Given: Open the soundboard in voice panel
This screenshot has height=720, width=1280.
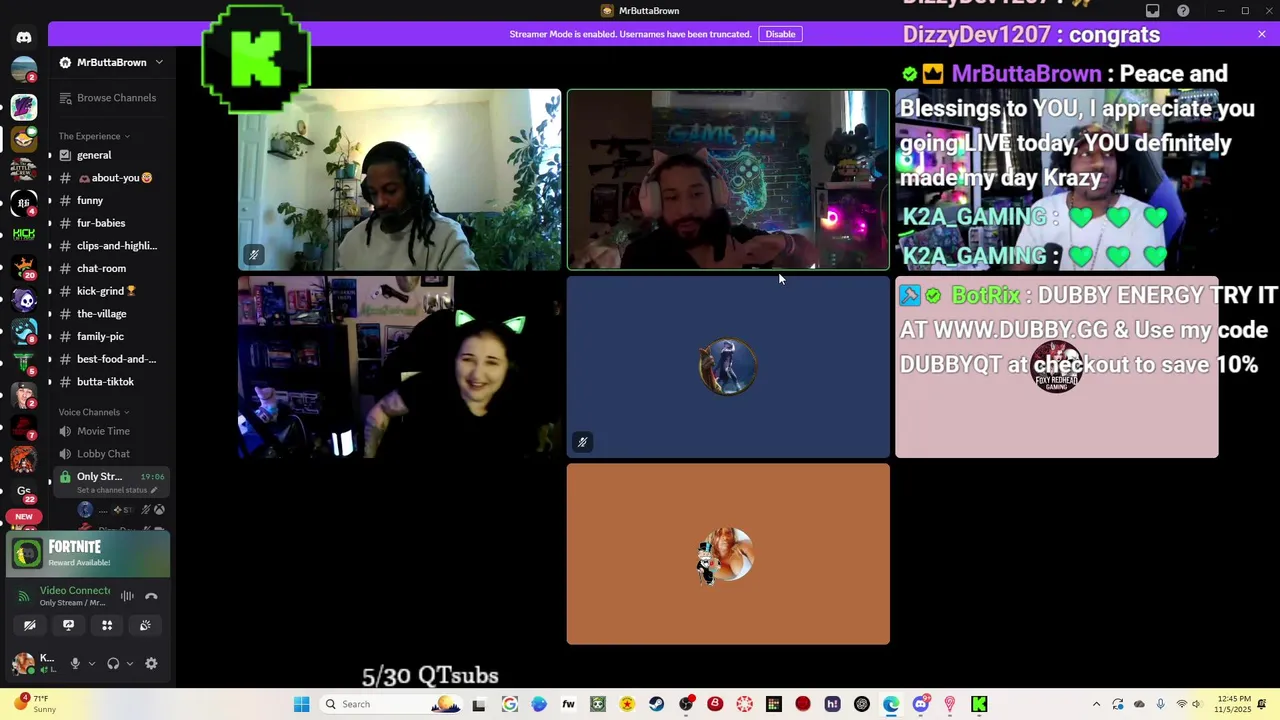Looking at the screenshot, I should 145,625.
